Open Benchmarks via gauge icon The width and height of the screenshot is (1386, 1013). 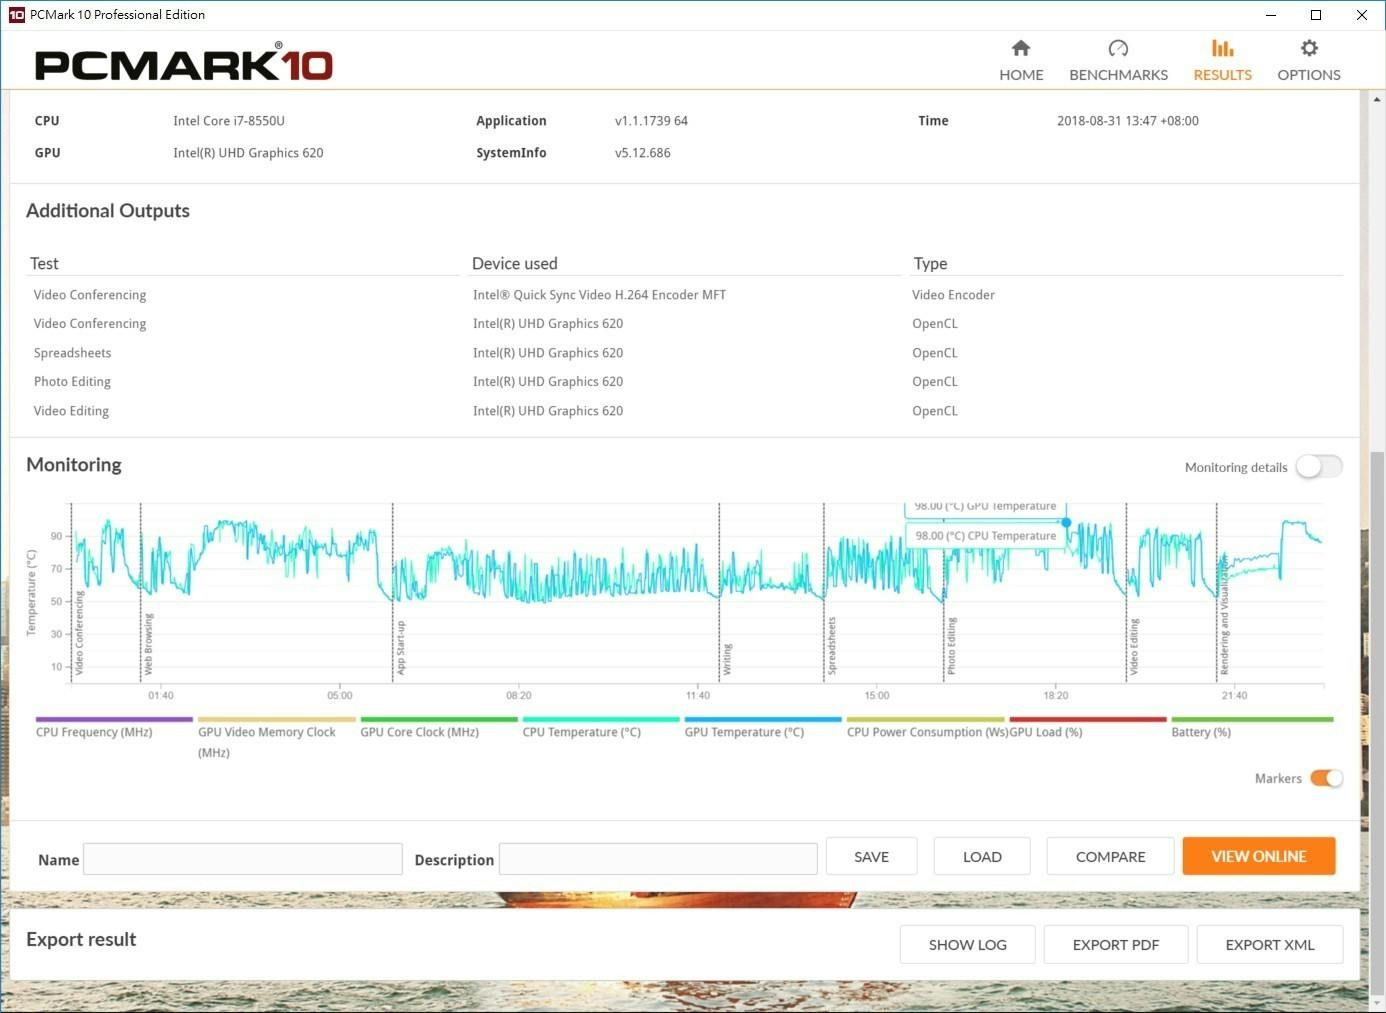point(1118,49)
